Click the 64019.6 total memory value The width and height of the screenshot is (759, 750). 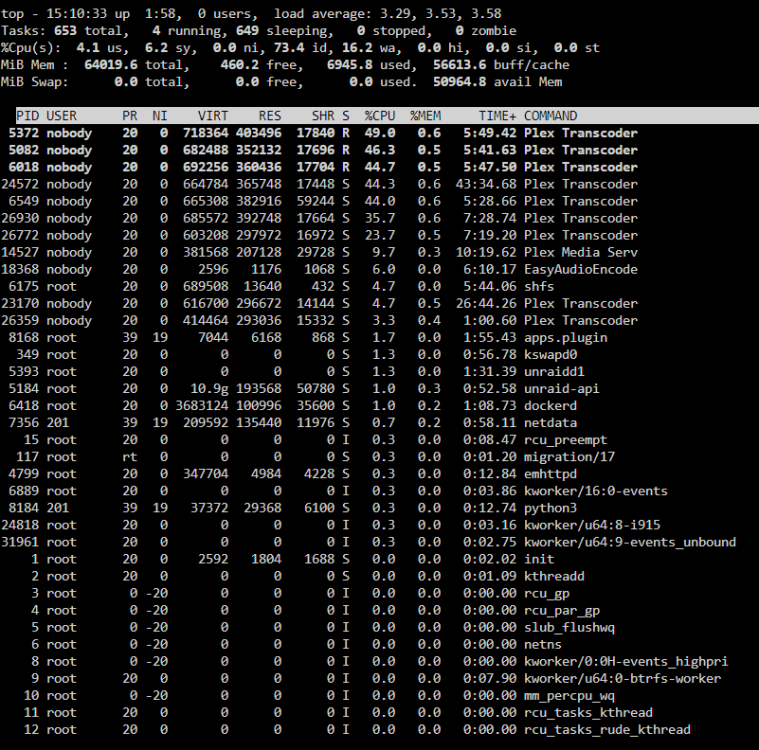pyautogui.click(x=111, y=65)
